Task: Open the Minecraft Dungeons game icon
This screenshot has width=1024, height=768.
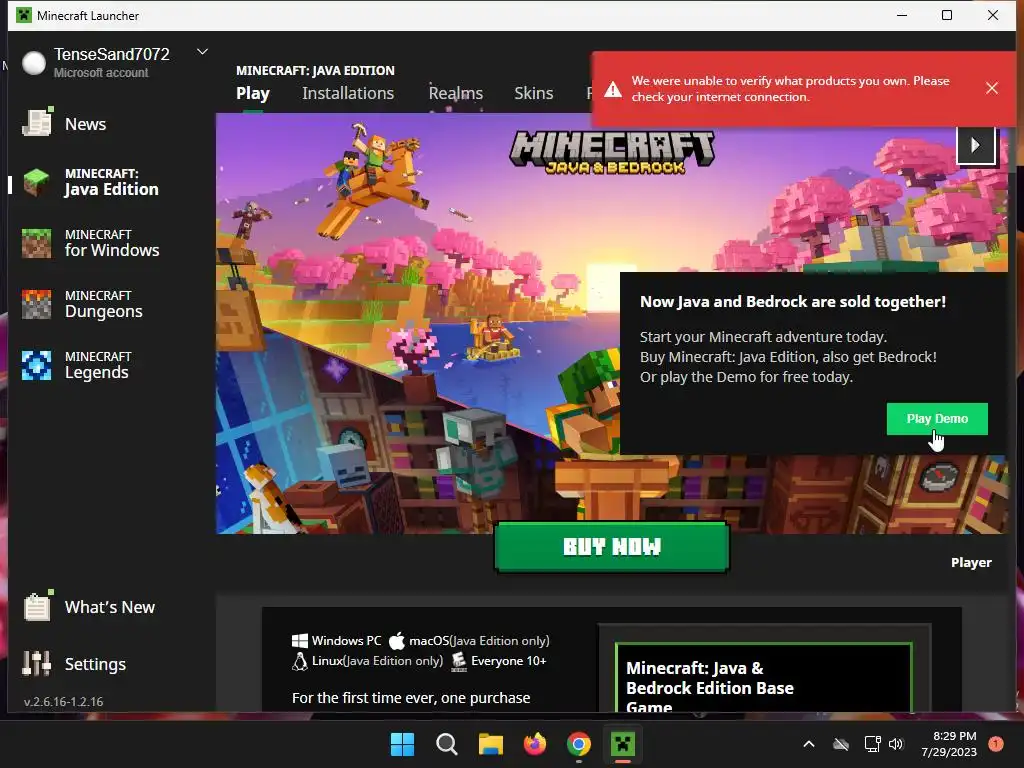Action: (37, 304)
